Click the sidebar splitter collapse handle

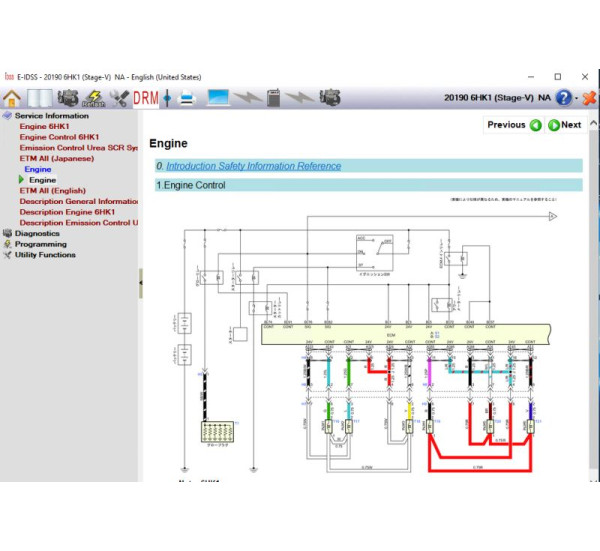click(x=140, y=283)
